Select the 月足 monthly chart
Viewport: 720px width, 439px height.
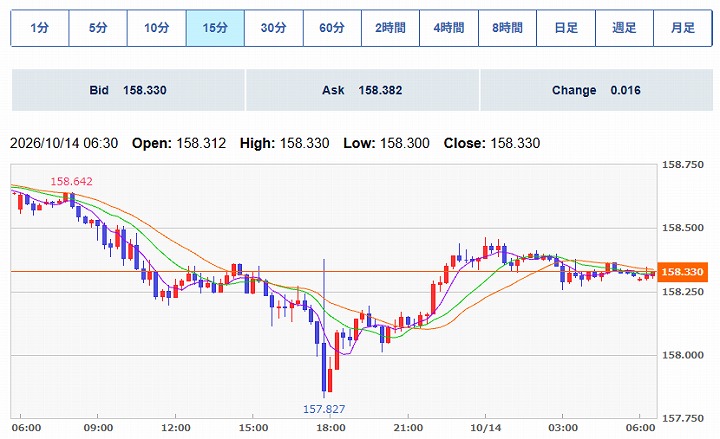683,28
